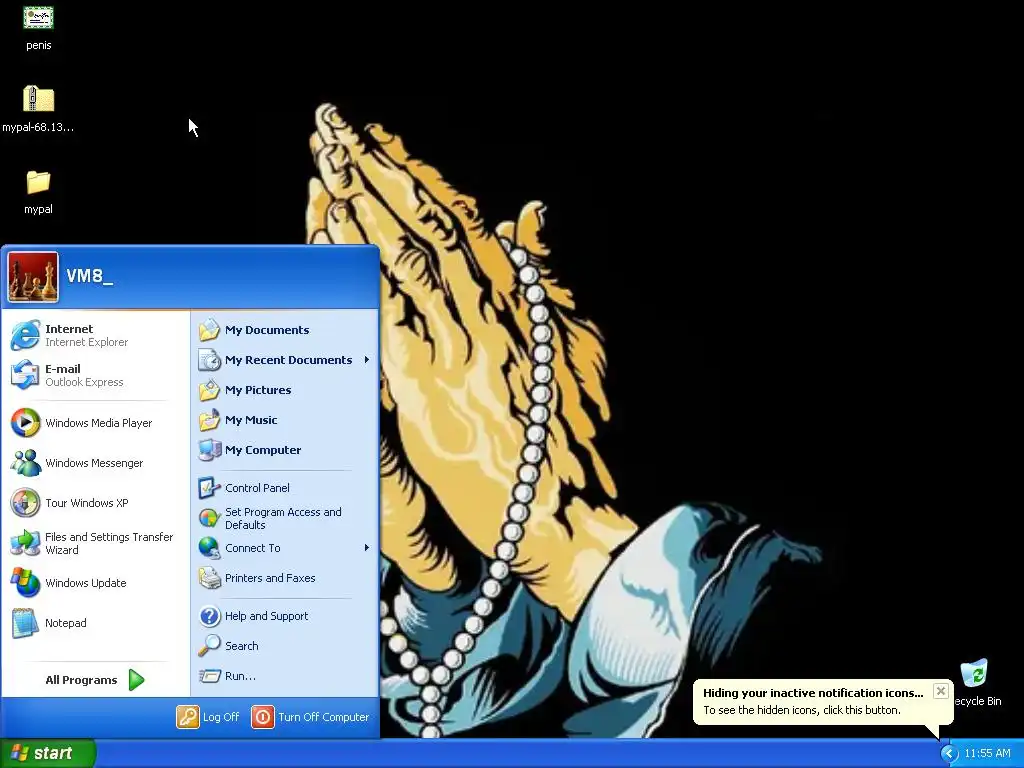Select the mypal-68.13 zip file on desktop
Screen dimensions: 1024x768
38,99
